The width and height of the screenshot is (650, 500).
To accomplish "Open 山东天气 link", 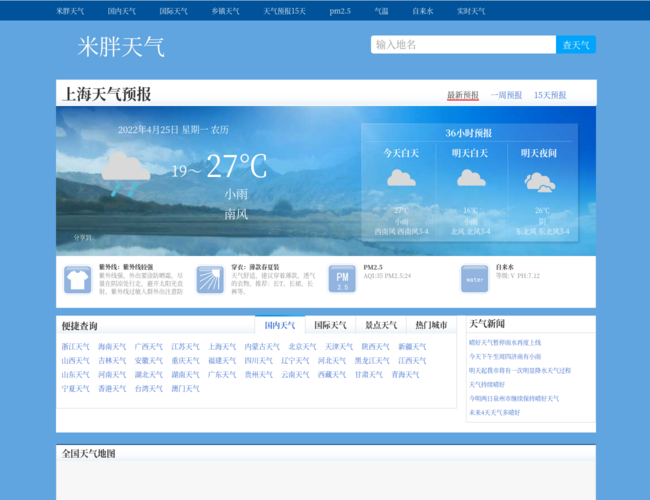I will pos(75,375).
